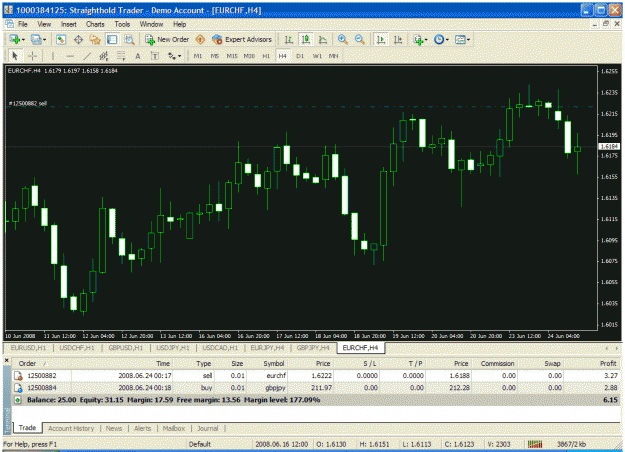
Task: Click the Balance summary row
Action: 316,400
